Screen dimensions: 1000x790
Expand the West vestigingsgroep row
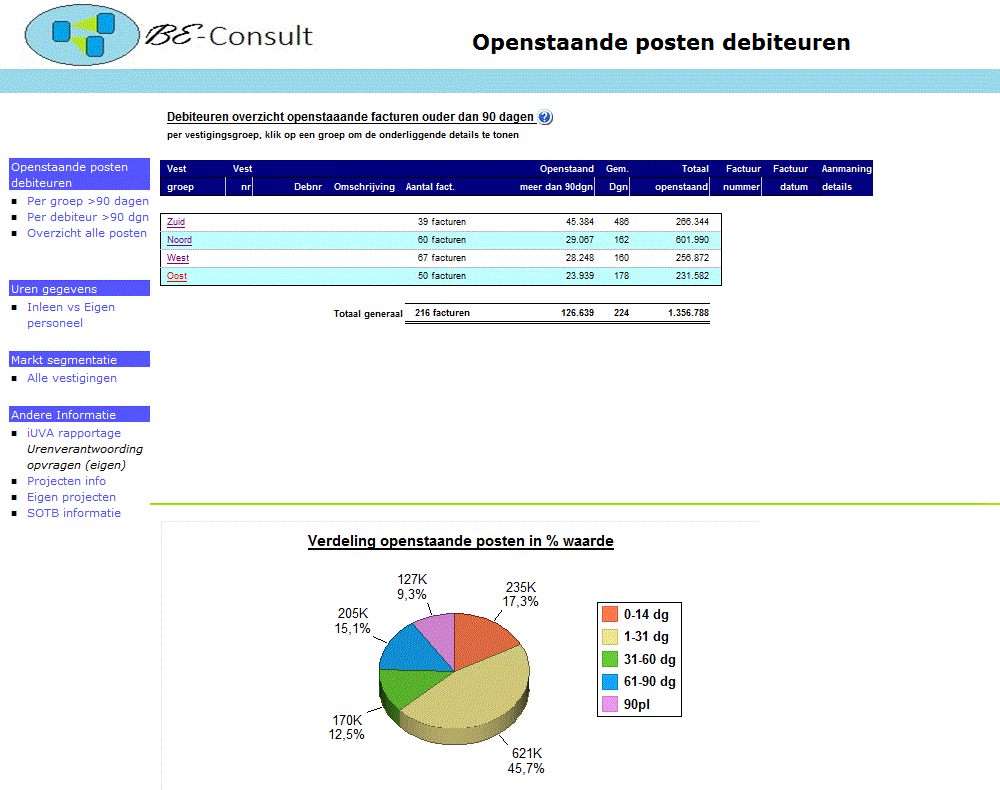point(178,258)
